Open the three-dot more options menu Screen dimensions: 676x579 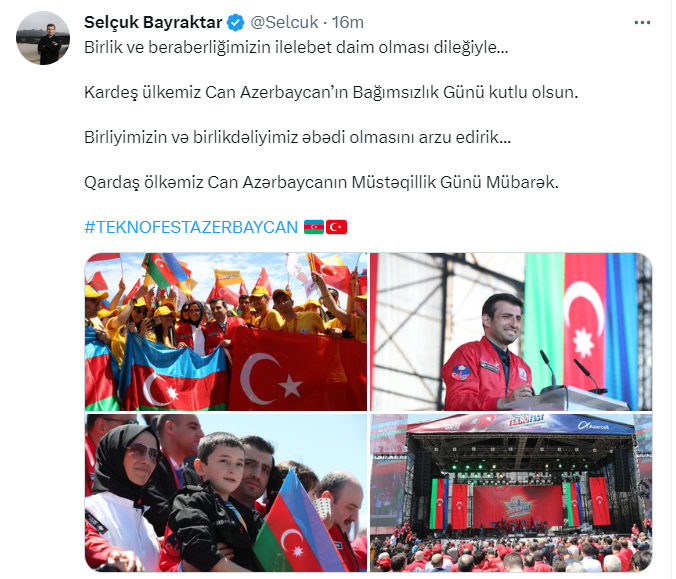click(x=642, y=22)
